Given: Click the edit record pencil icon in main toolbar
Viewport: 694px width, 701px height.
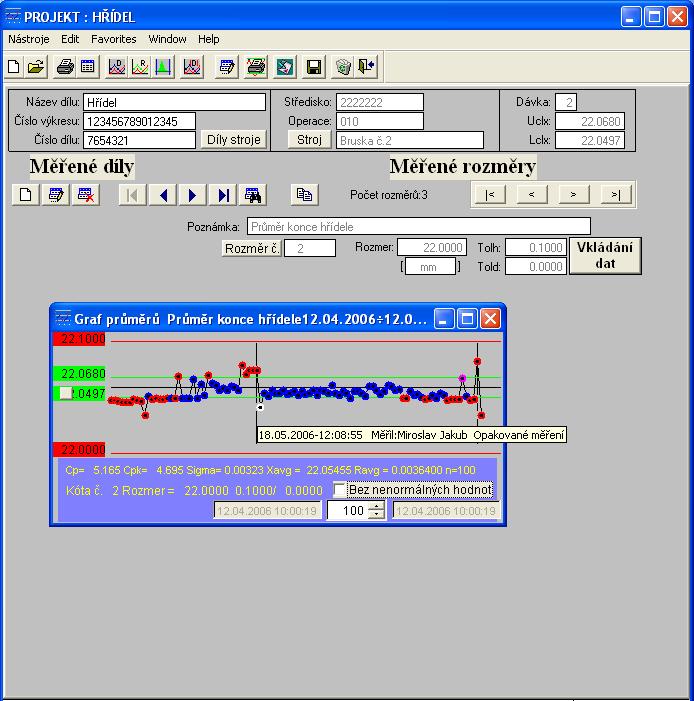Looking at the screenshot, I should point(227,67).
